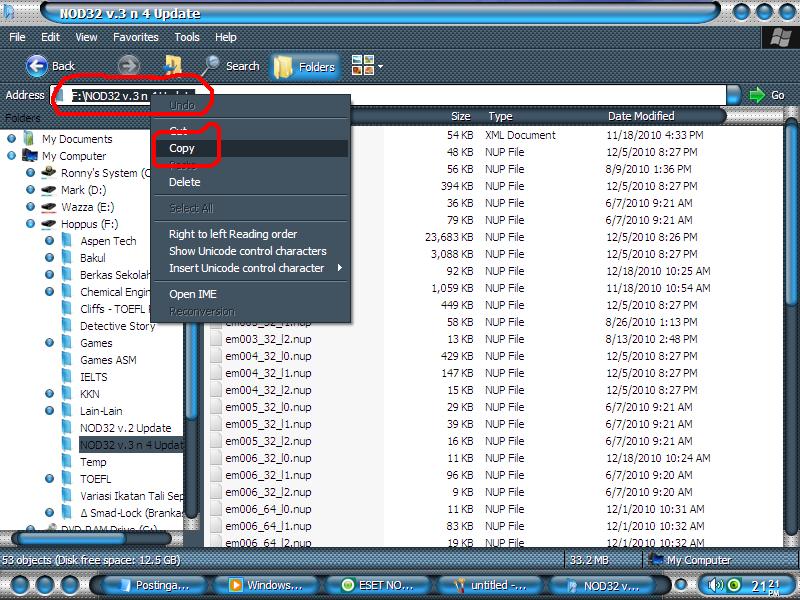
Task: Select file em005_32_l0.nup
Action: point(268,407)
